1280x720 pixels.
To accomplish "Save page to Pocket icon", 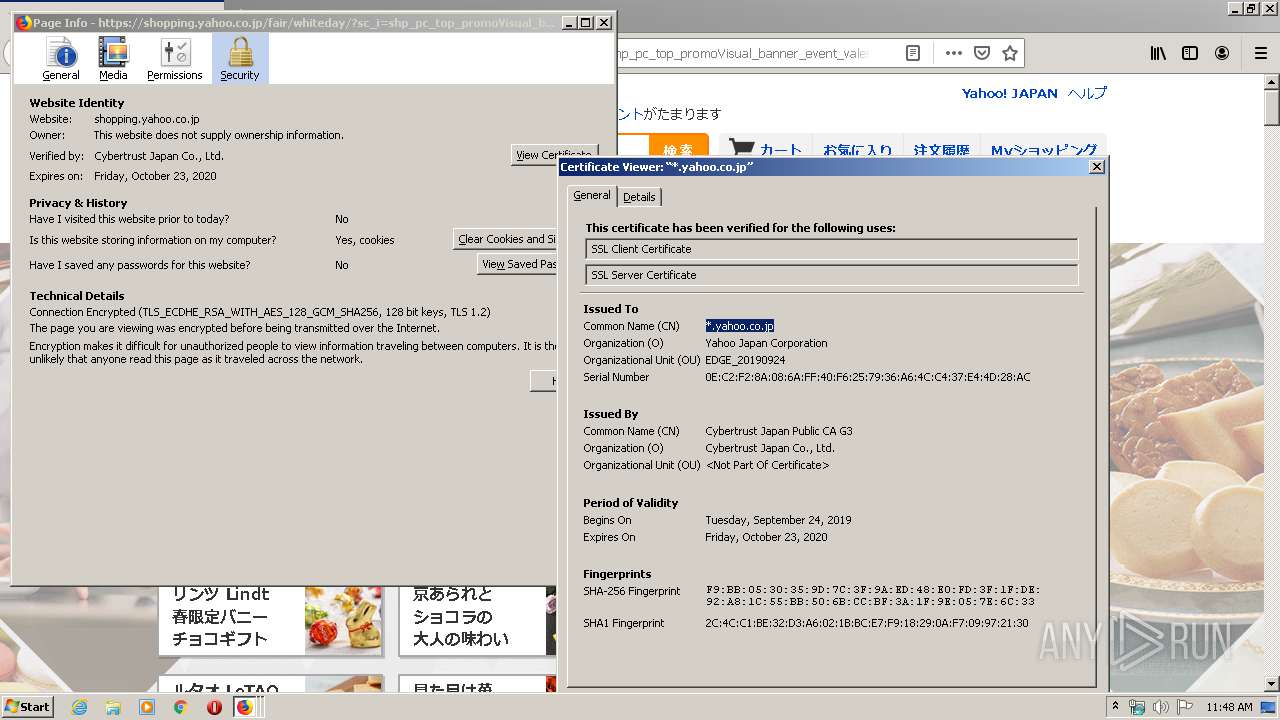I will click(982, 53).
